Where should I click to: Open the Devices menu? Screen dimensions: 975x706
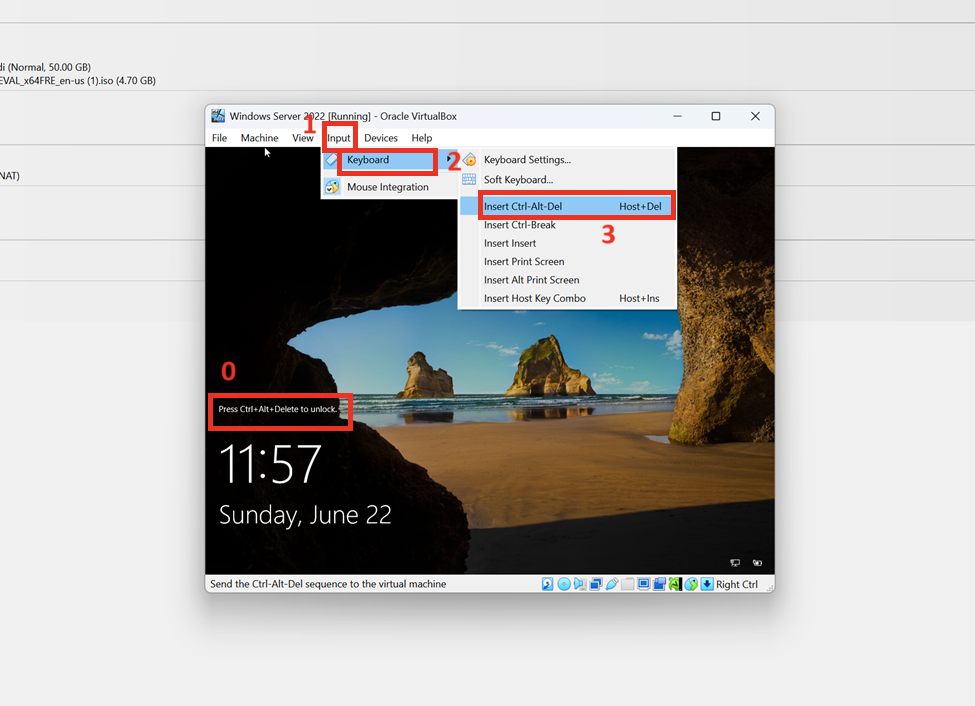click(x=381, y=138)
